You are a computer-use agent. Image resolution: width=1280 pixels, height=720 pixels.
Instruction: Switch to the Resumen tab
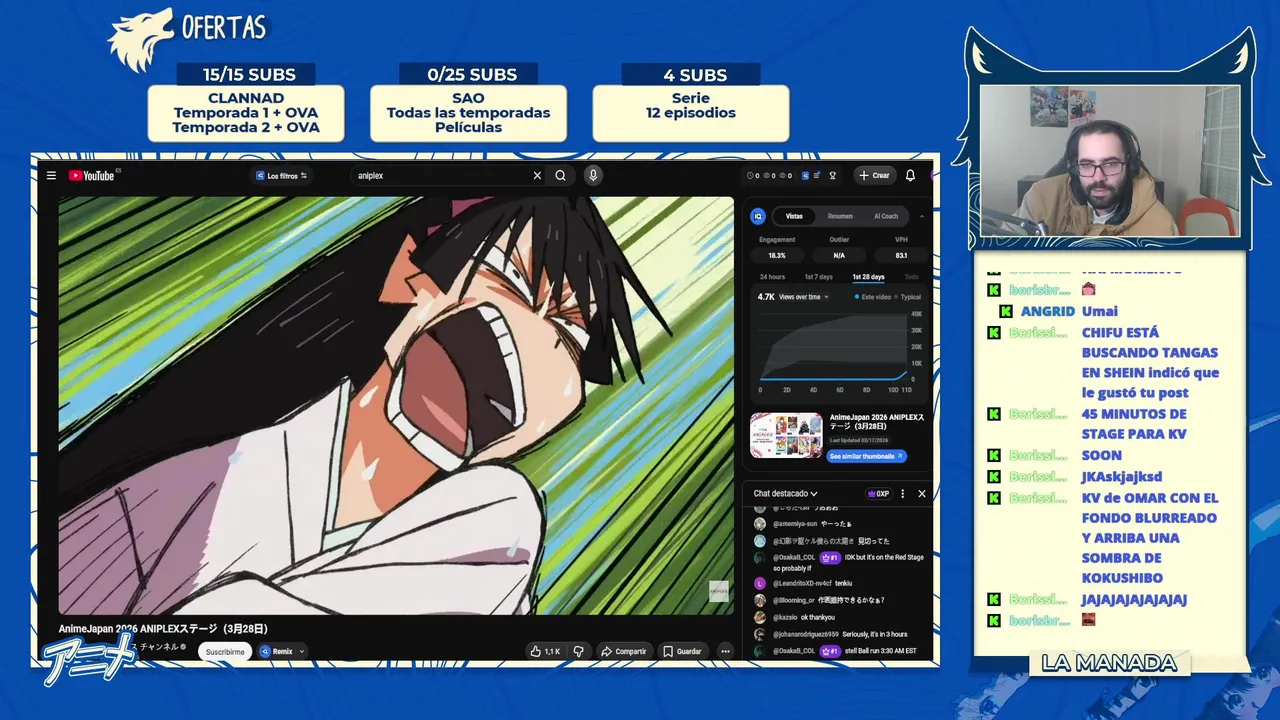840,216
